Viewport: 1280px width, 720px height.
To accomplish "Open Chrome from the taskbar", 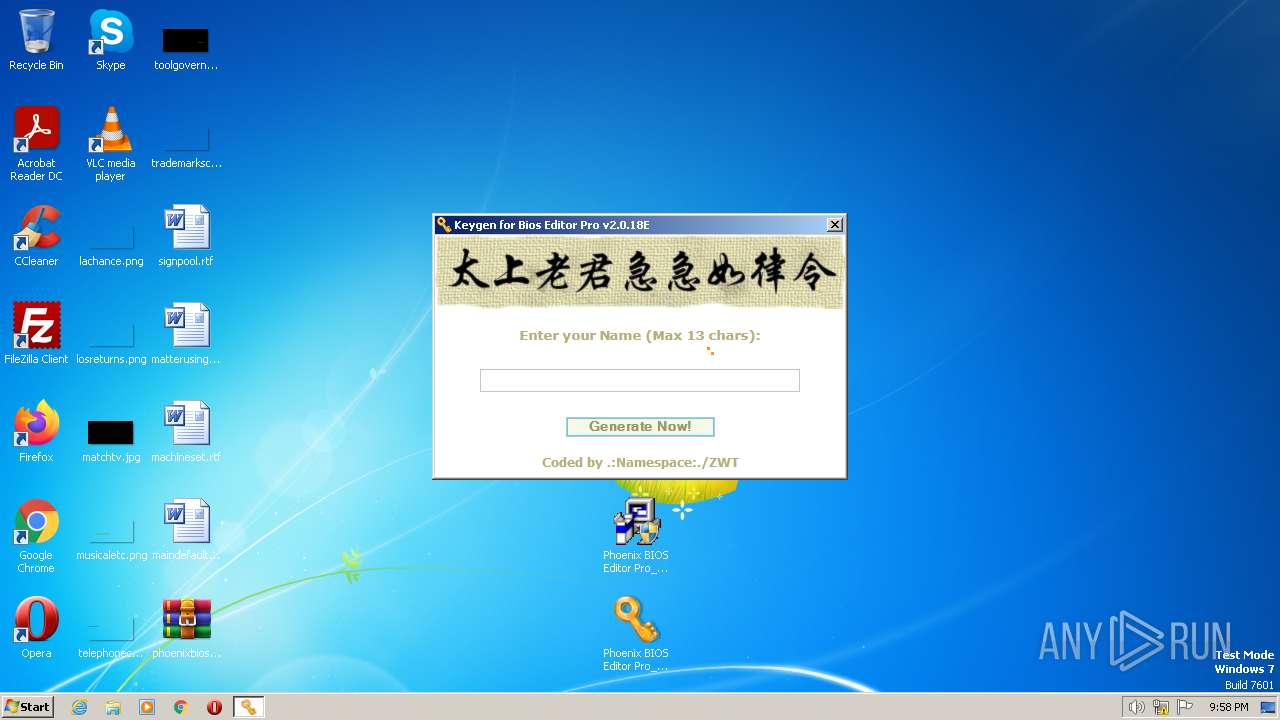I will [181, 707].
